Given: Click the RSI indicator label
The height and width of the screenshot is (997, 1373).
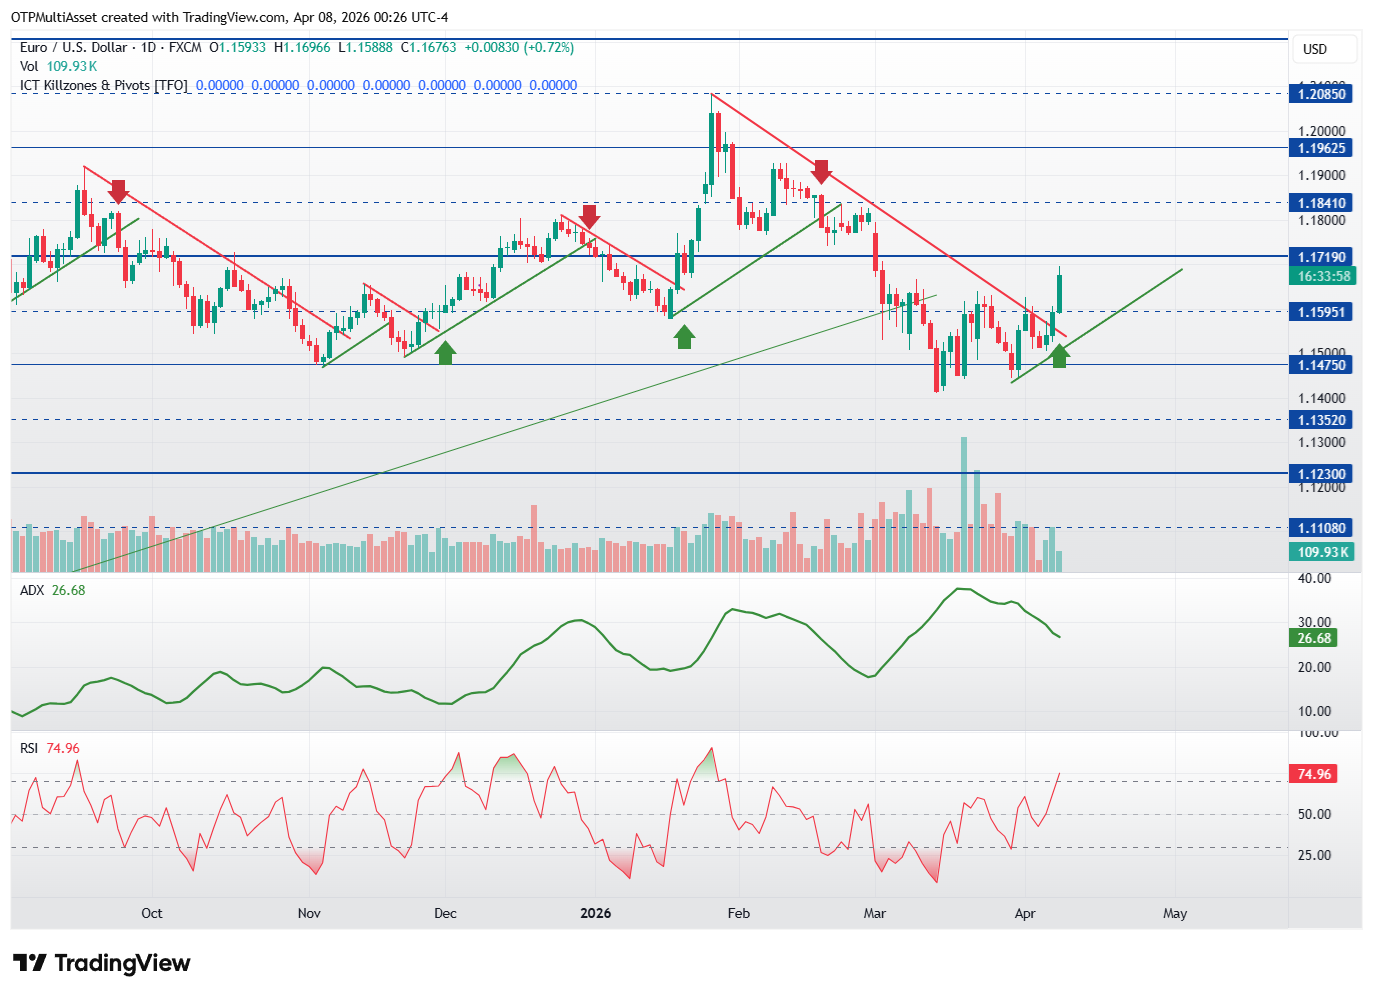Looking at the screenshot, I should click(29, 748).
